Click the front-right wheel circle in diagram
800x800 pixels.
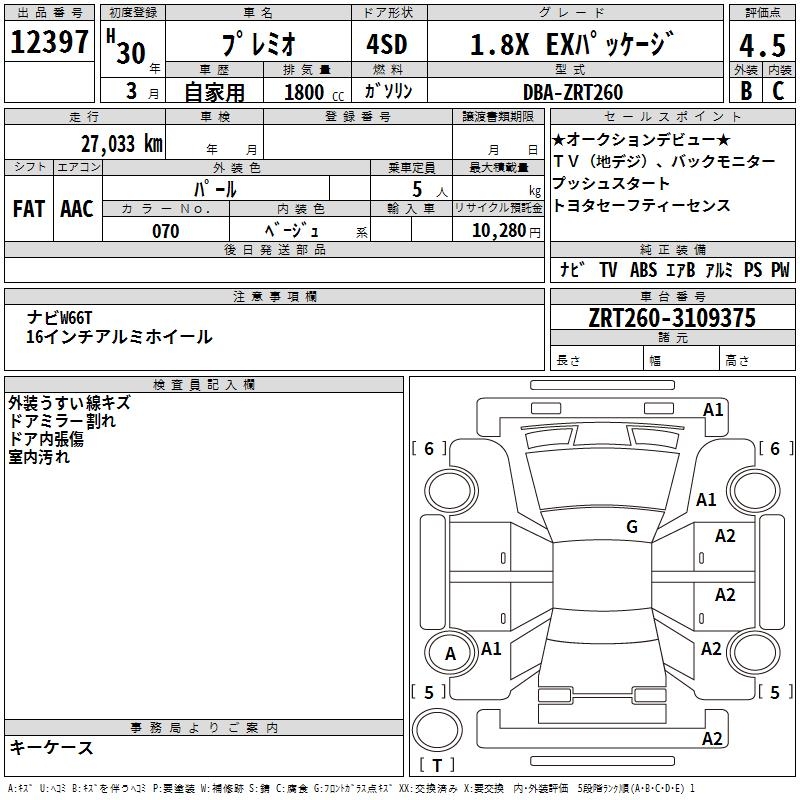[754, 491]
